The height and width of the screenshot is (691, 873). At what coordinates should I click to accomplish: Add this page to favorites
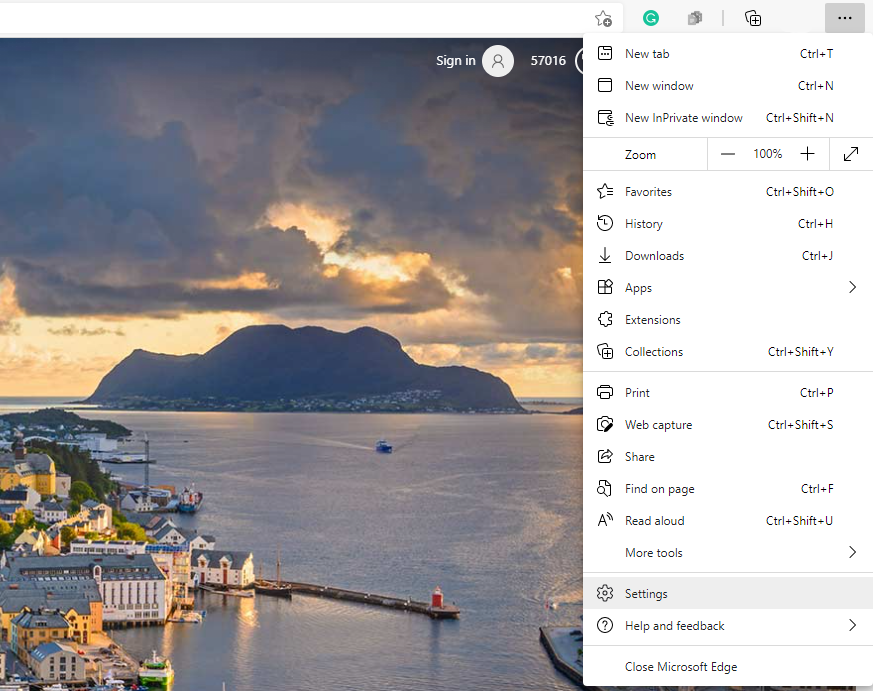[x=603, y=18]
